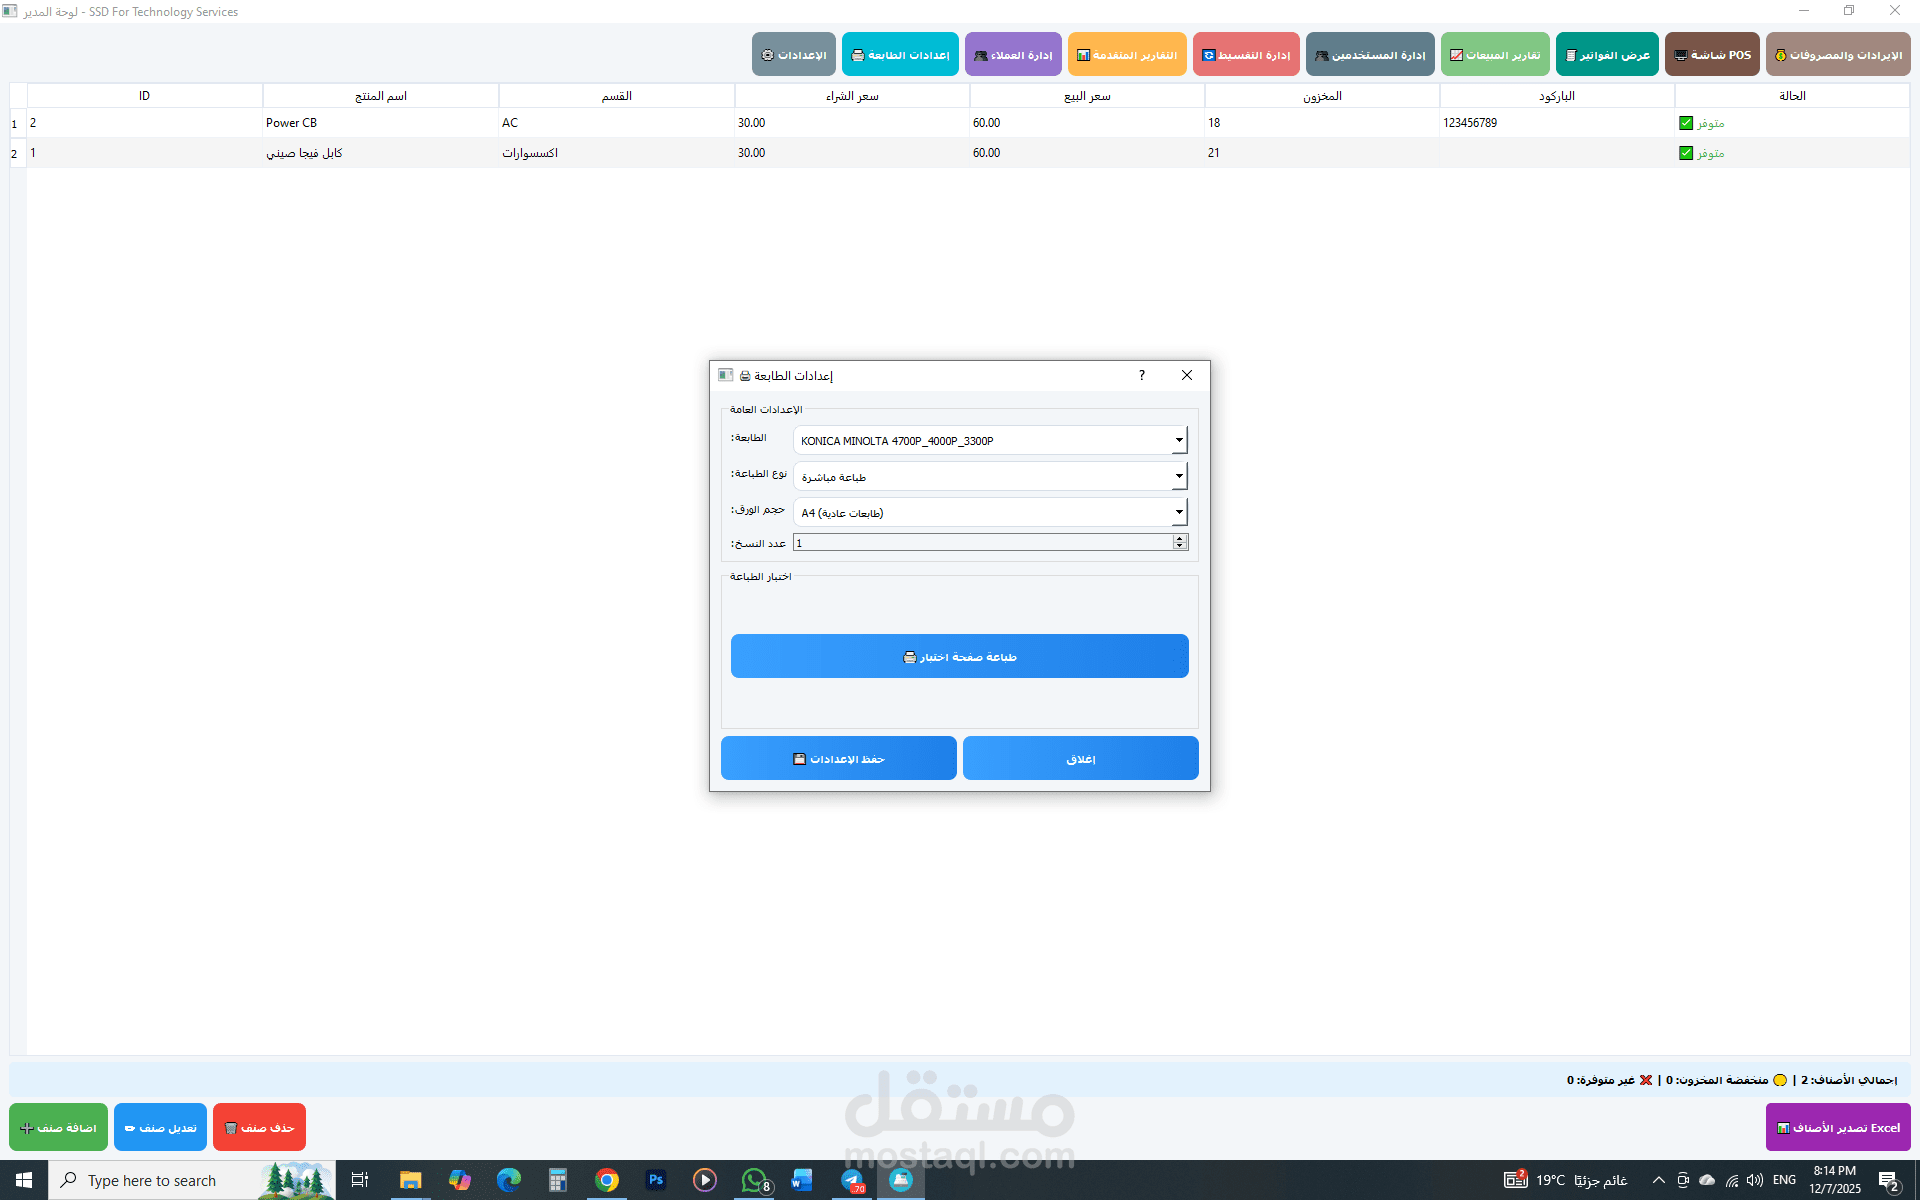This screenshot has width=1920, height=1200.
Task: Open invoices view (عرض الفواتير) button
Action: pos(1606,55)
